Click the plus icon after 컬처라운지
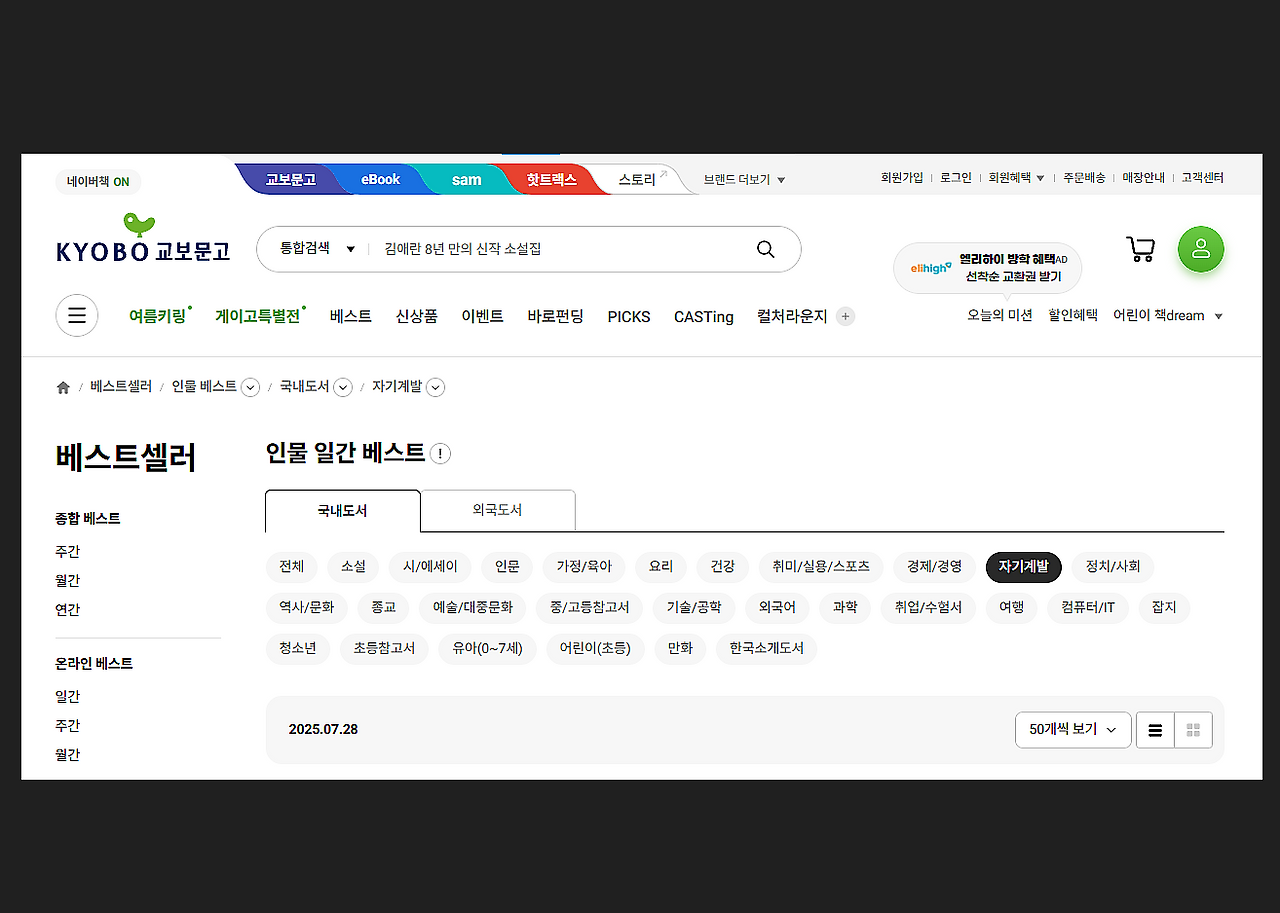Image resolution: width=1280 pixels, height=913 pixels. coord(845,317)
